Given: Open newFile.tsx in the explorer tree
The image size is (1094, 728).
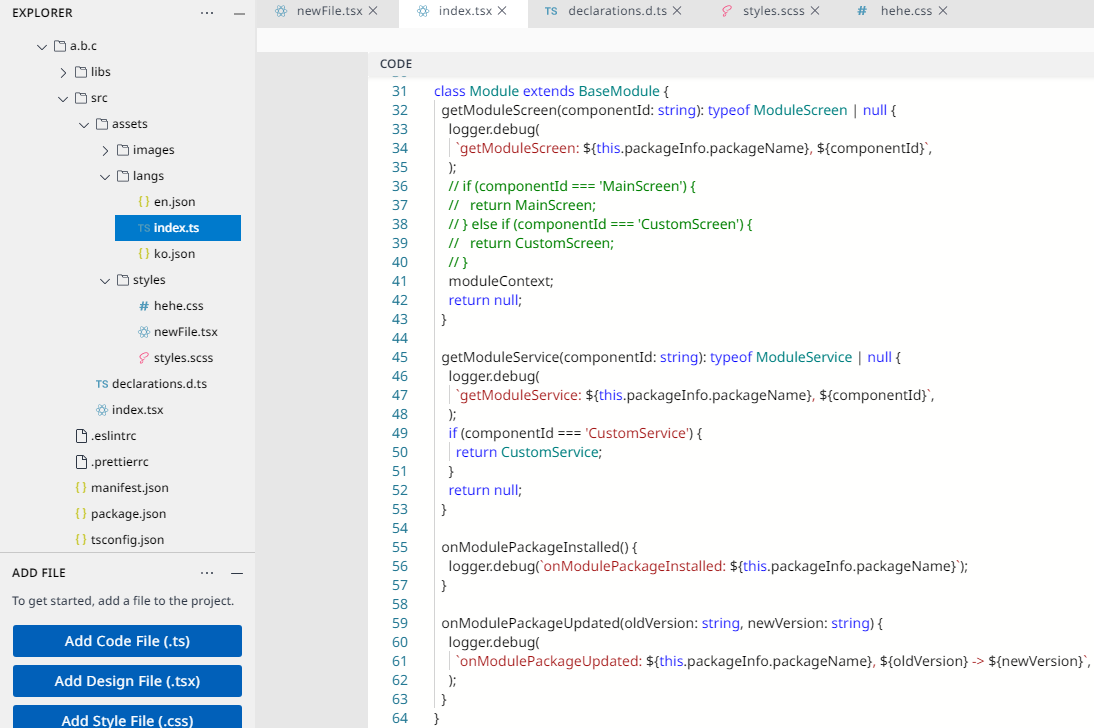Looking at the screenshot, I should pos(186,332).
